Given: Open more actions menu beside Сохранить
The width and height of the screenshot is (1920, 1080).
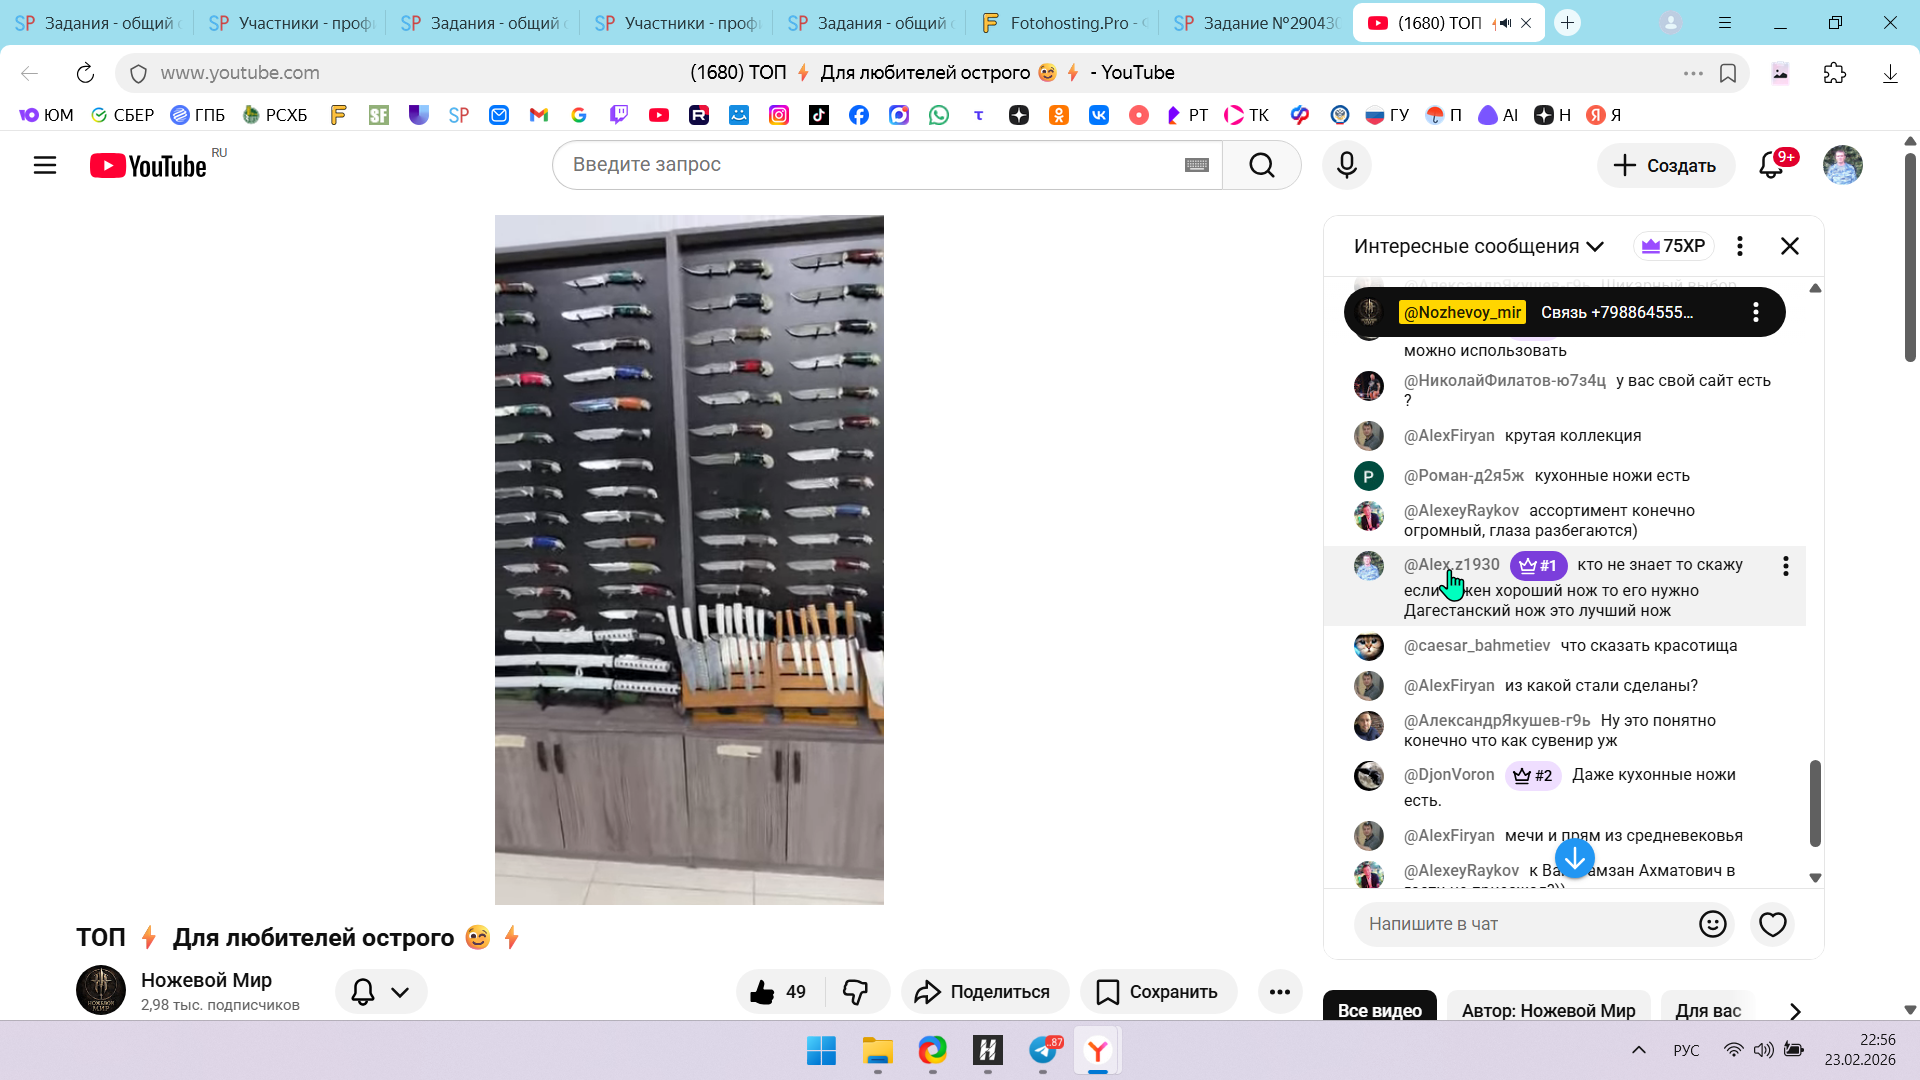Looking at the screenshot, I should [1279, 992].
